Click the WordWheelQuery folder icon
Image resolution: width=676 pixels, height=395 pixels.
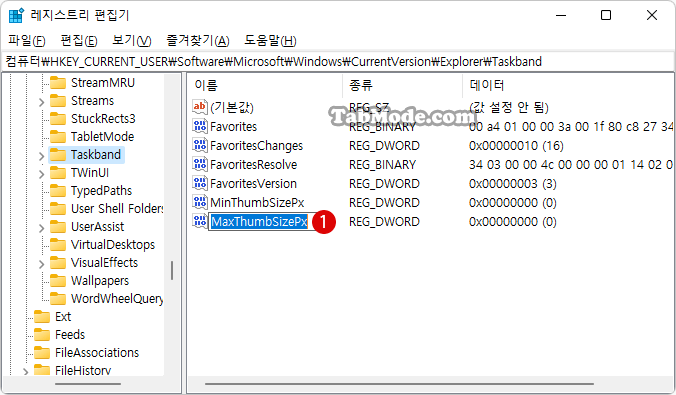tap(58, 298)
